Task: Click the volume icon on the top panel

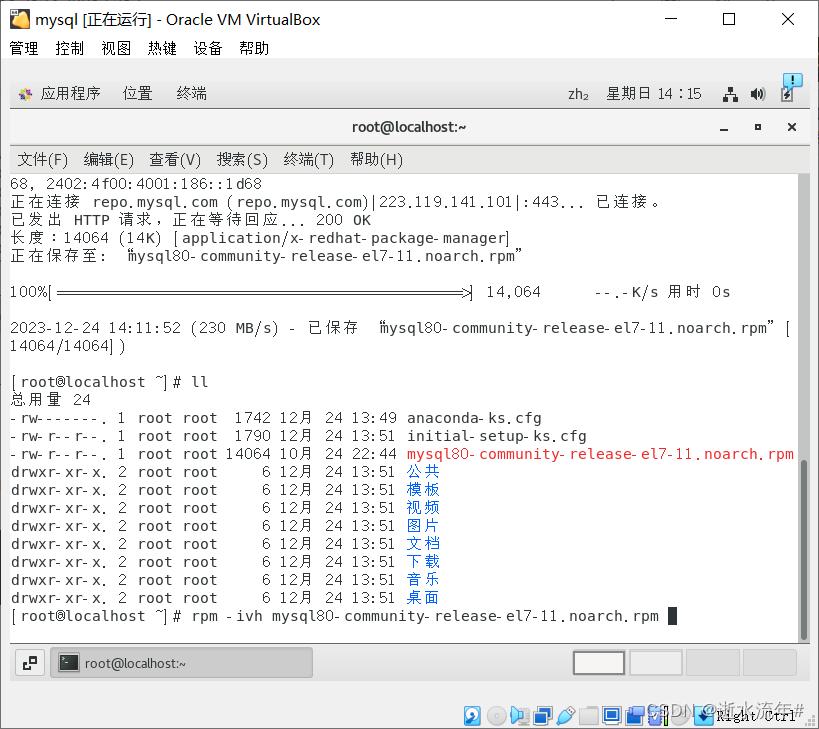Action: coord(757,93)
